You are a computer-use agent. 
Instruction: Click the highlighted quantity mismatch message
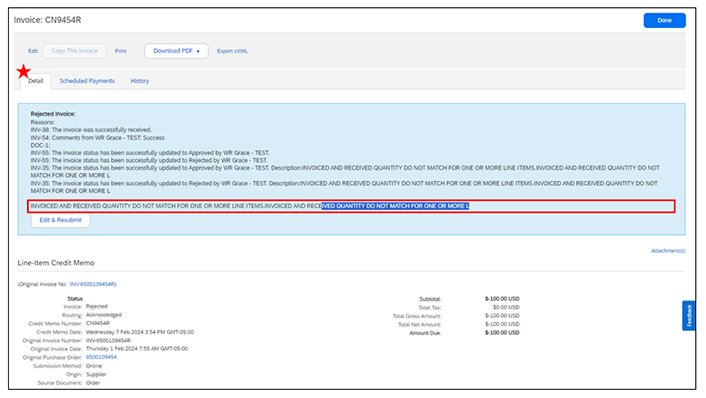point(351,206)
